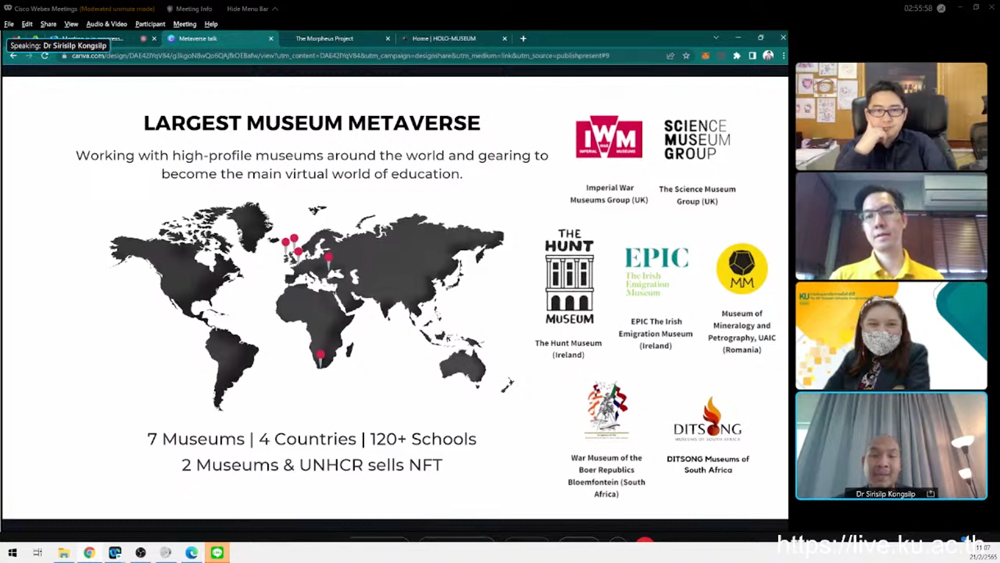The width and height of the screenshot is (1000, 563).
Task: Bookmark this page with the star icon
Action: [x=686, y=56]
